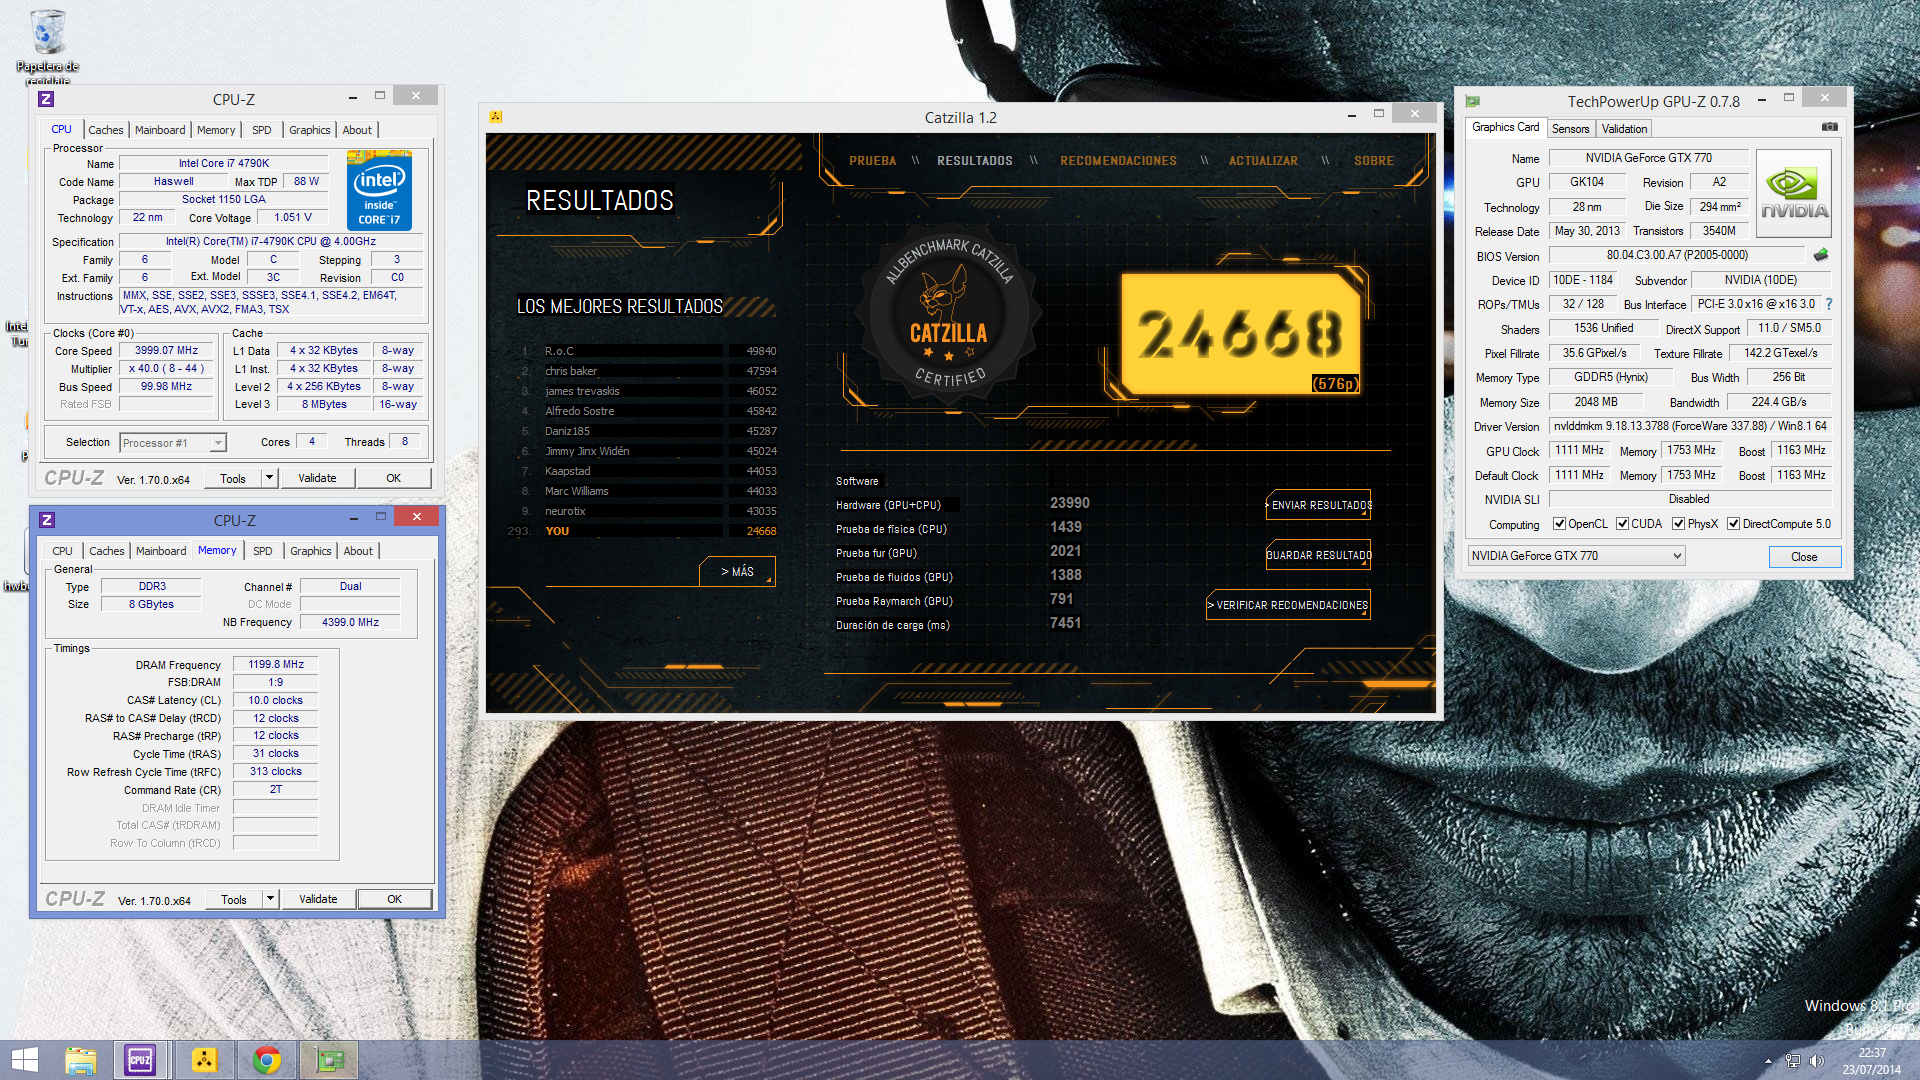Click the Hardware (GPU+CPU) score 23990
The height and width of the screenshot is (1080, 1920).
pyautogui.click(x=1069, y=503)
